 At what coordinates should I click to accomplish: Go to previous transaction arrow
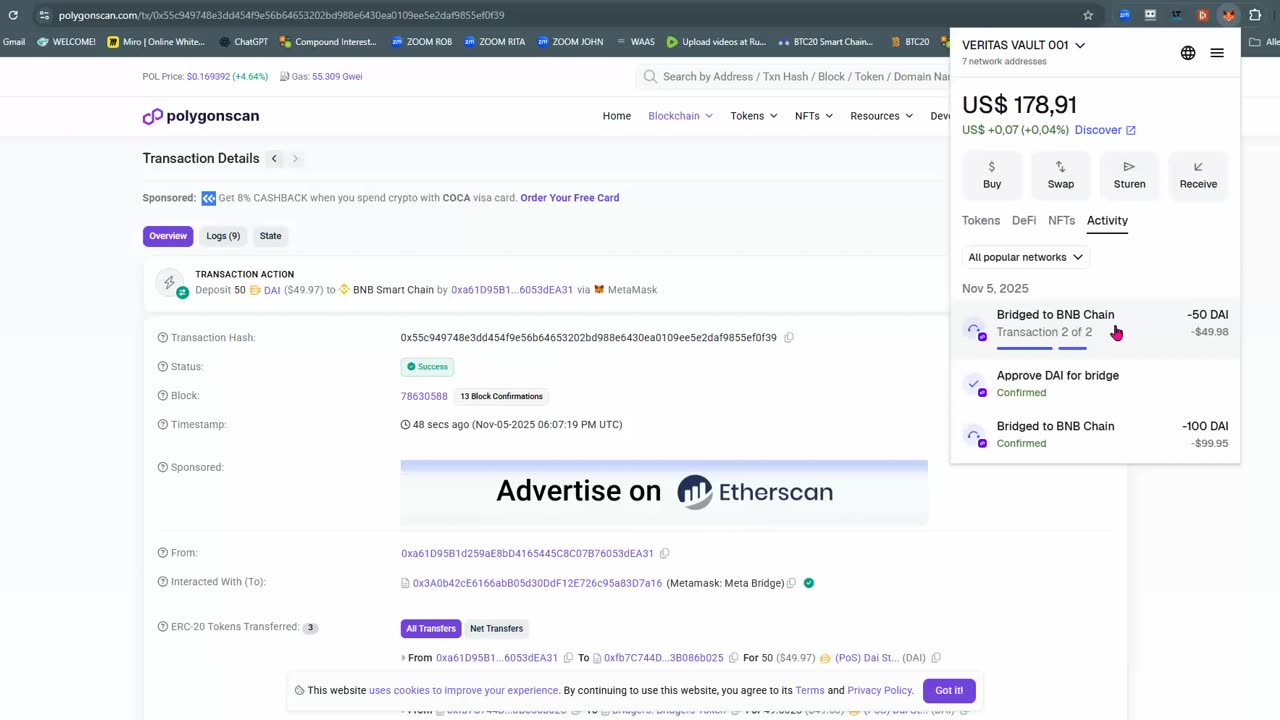pyautogui.click(x=274, y=159)
